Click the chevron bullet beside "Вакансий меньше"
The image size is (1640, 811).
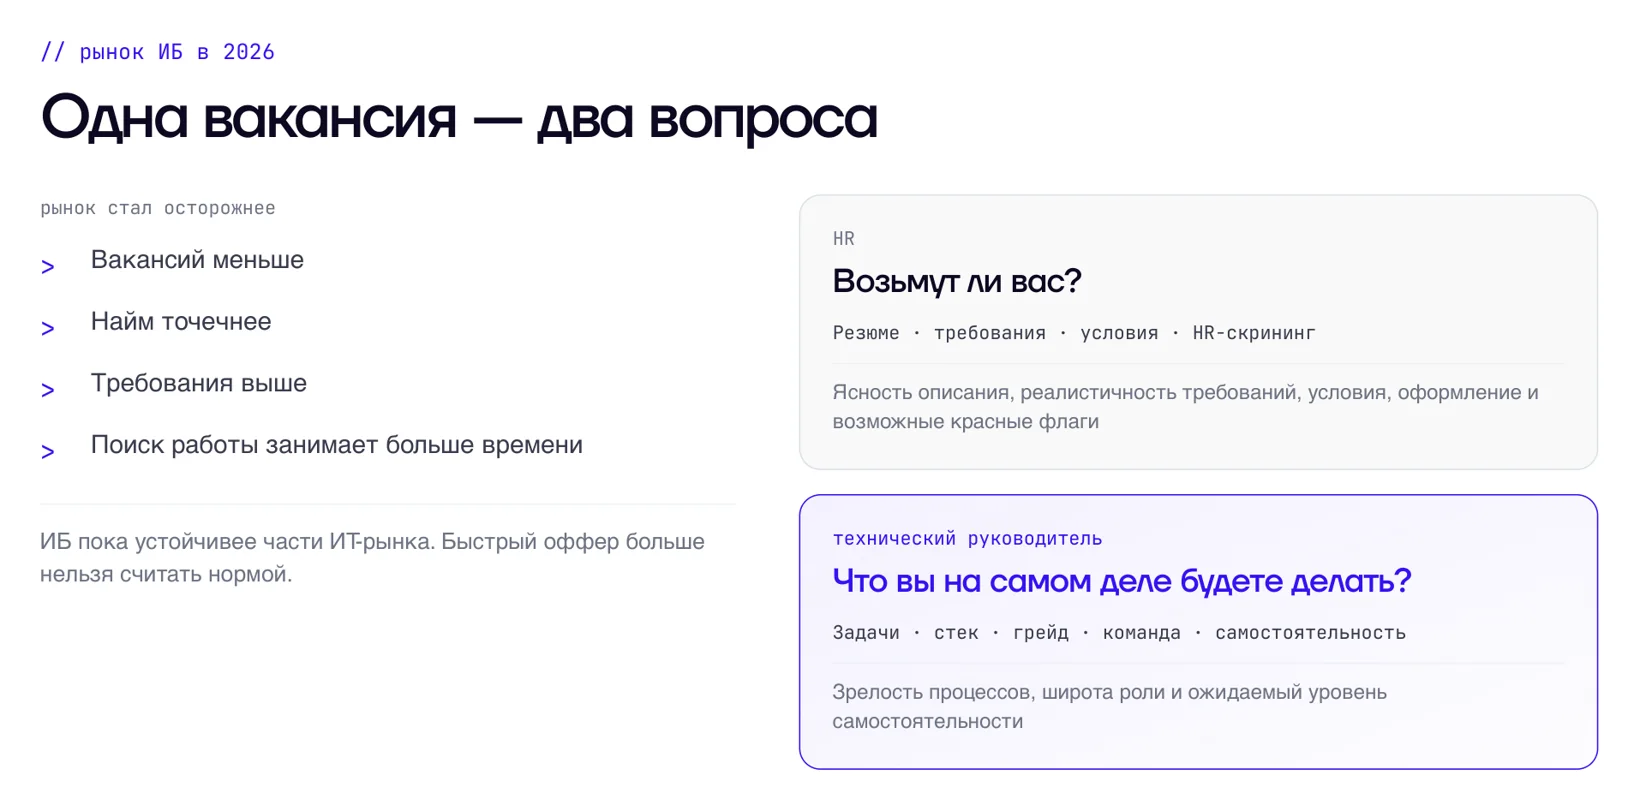(x=47, y=266)
